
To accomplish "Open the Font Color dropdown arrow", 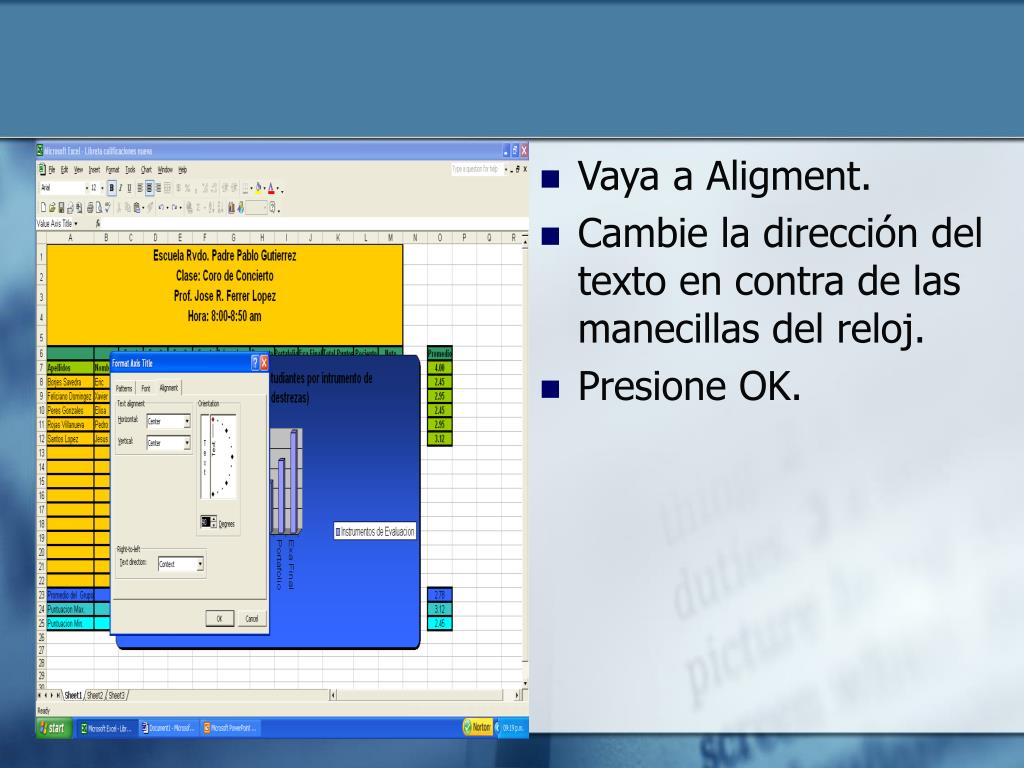I will click(278, 189).
